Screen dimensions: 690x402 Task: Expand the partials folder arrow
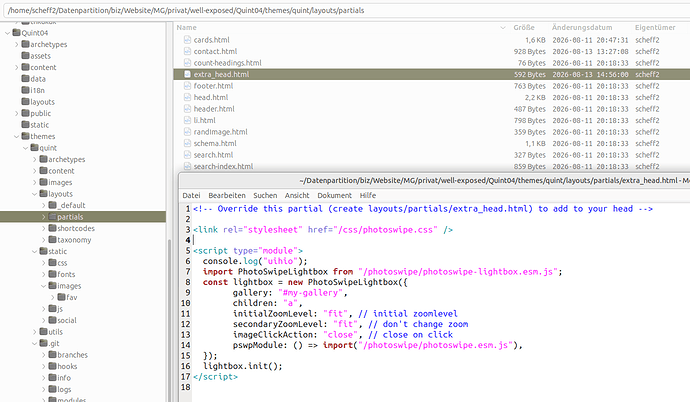click(x=44, y=217)
